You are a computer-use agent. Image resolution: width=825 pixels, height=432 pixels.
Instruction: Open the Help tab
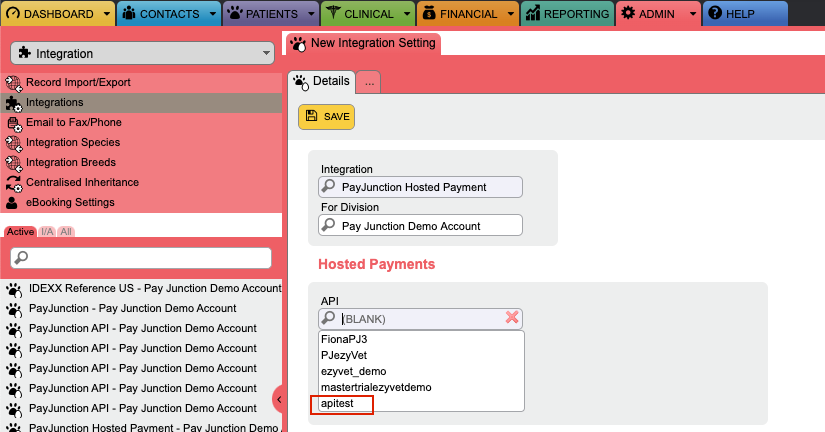[745, 14]
